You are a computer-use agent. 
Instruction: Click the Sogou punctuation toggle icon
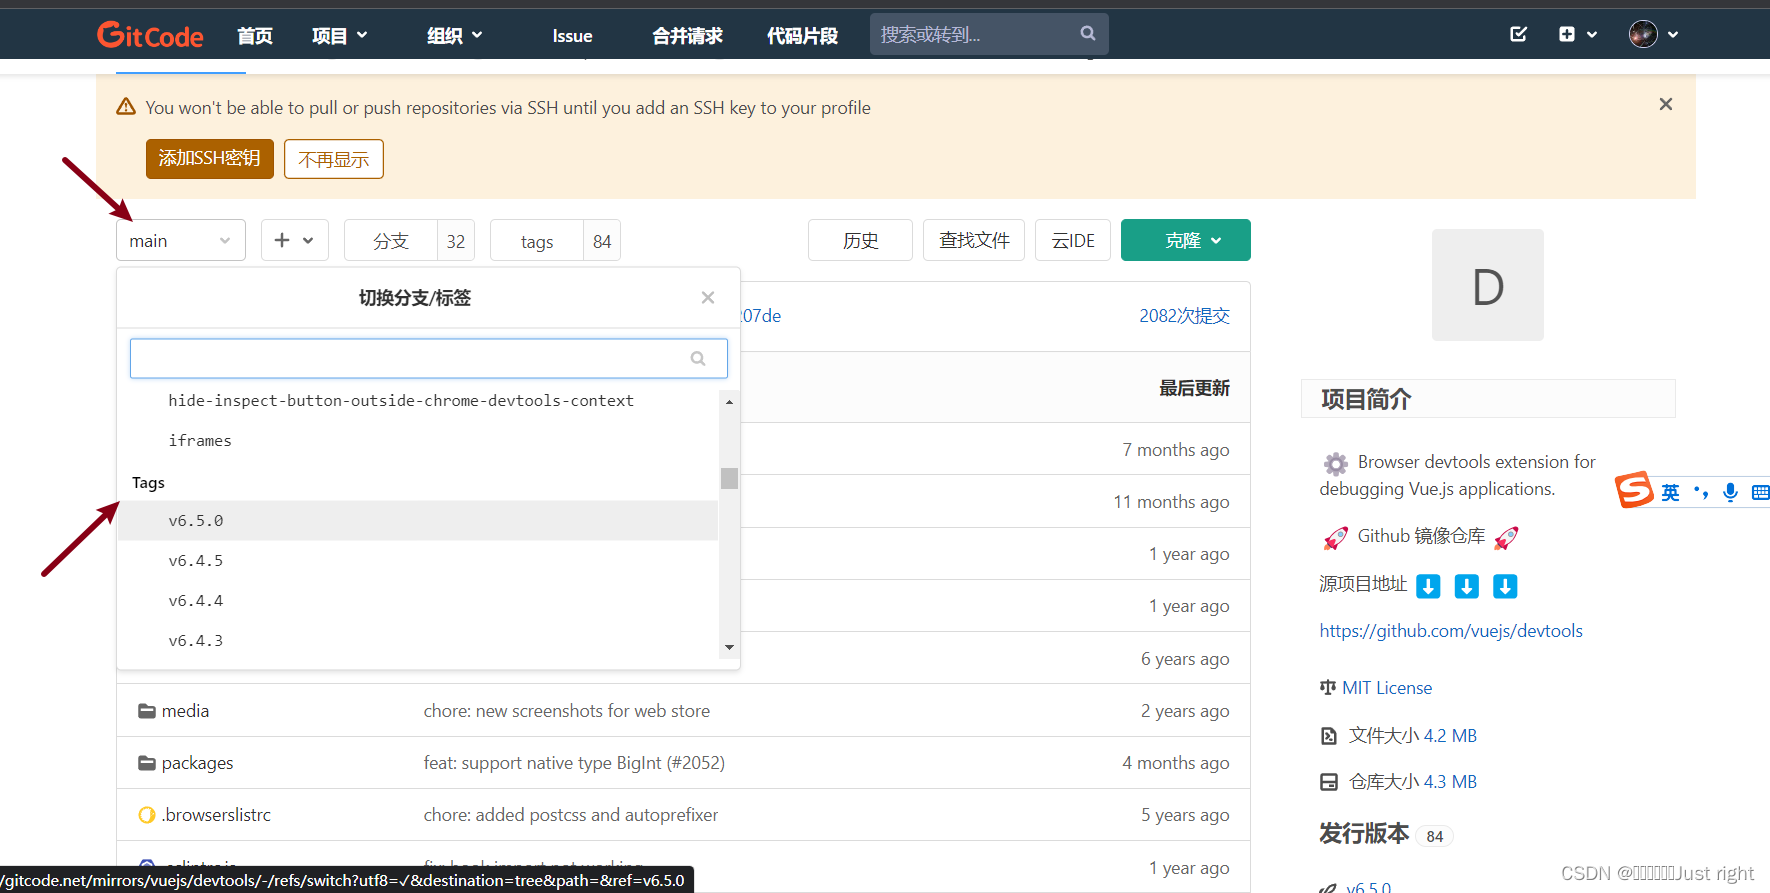1701,492
